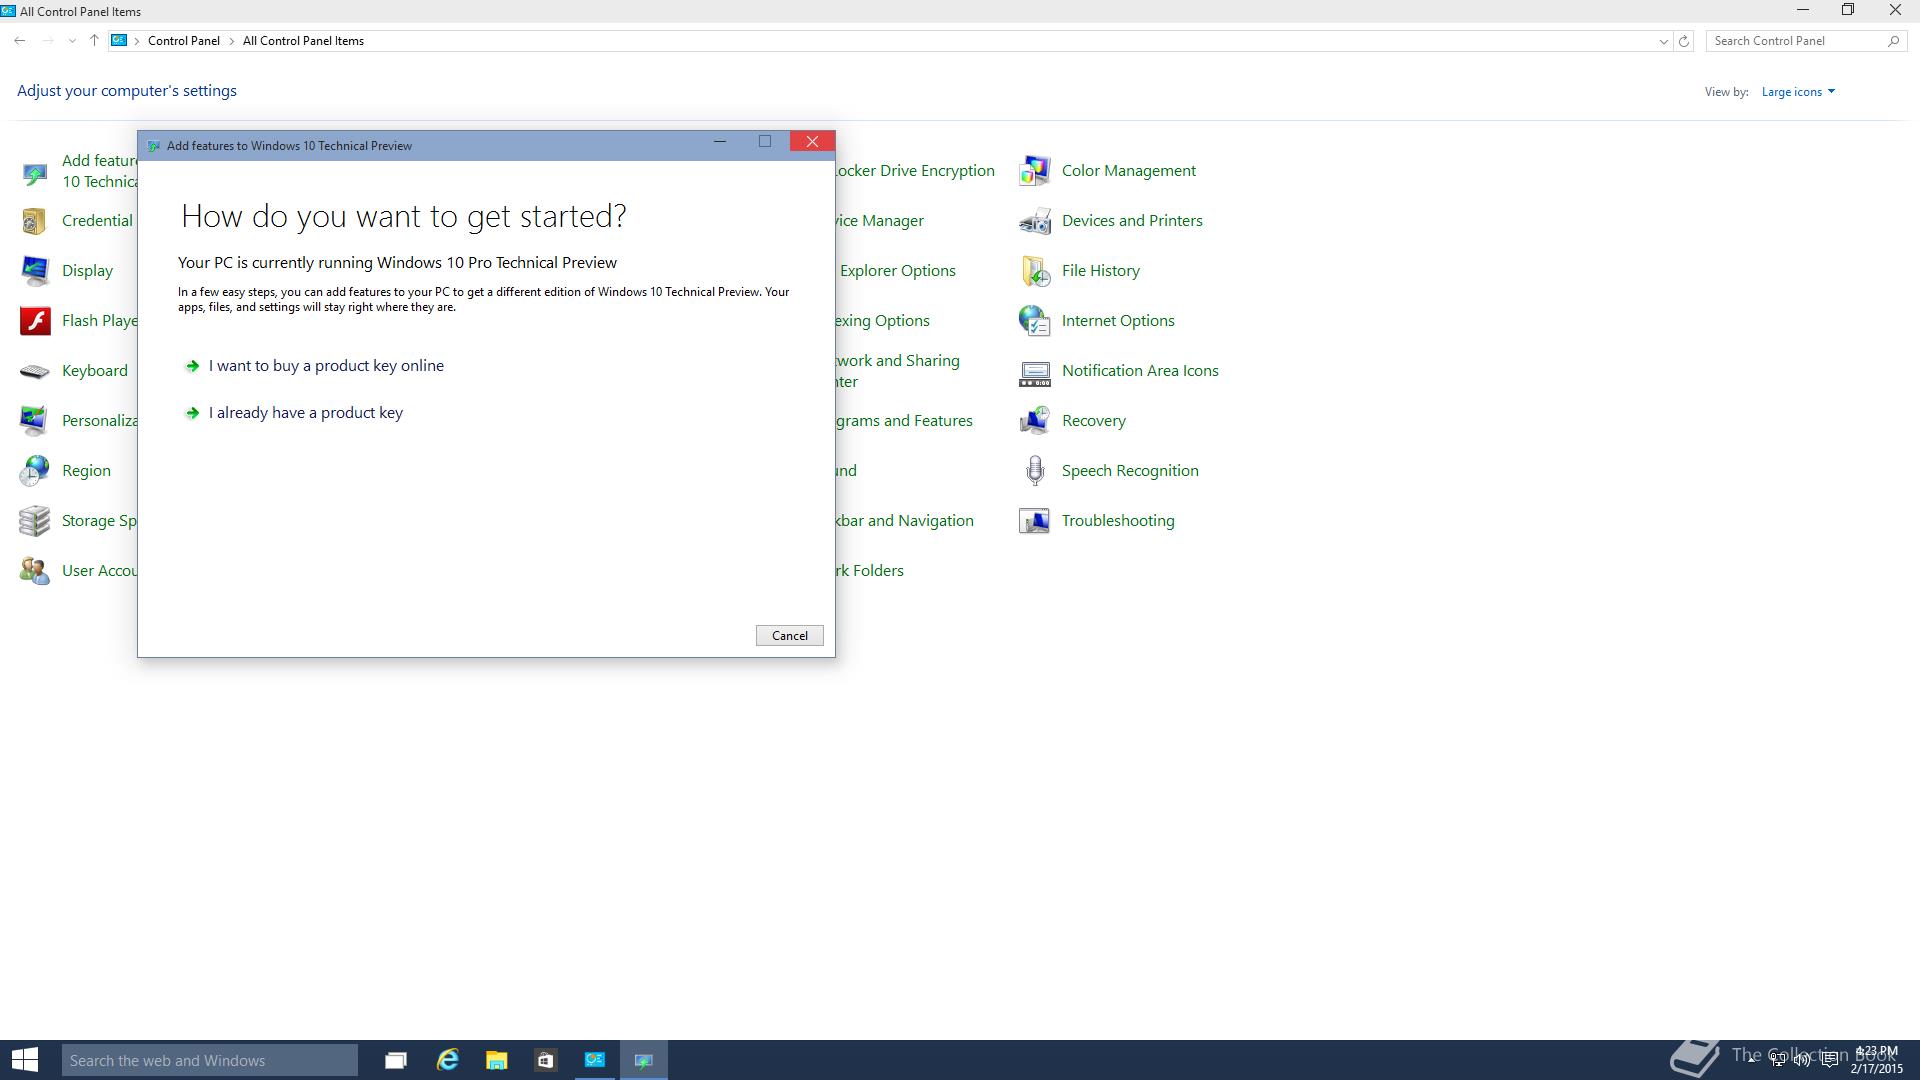Open the Store from taskbar
1920x1080 pixels.
point(545,1060)
